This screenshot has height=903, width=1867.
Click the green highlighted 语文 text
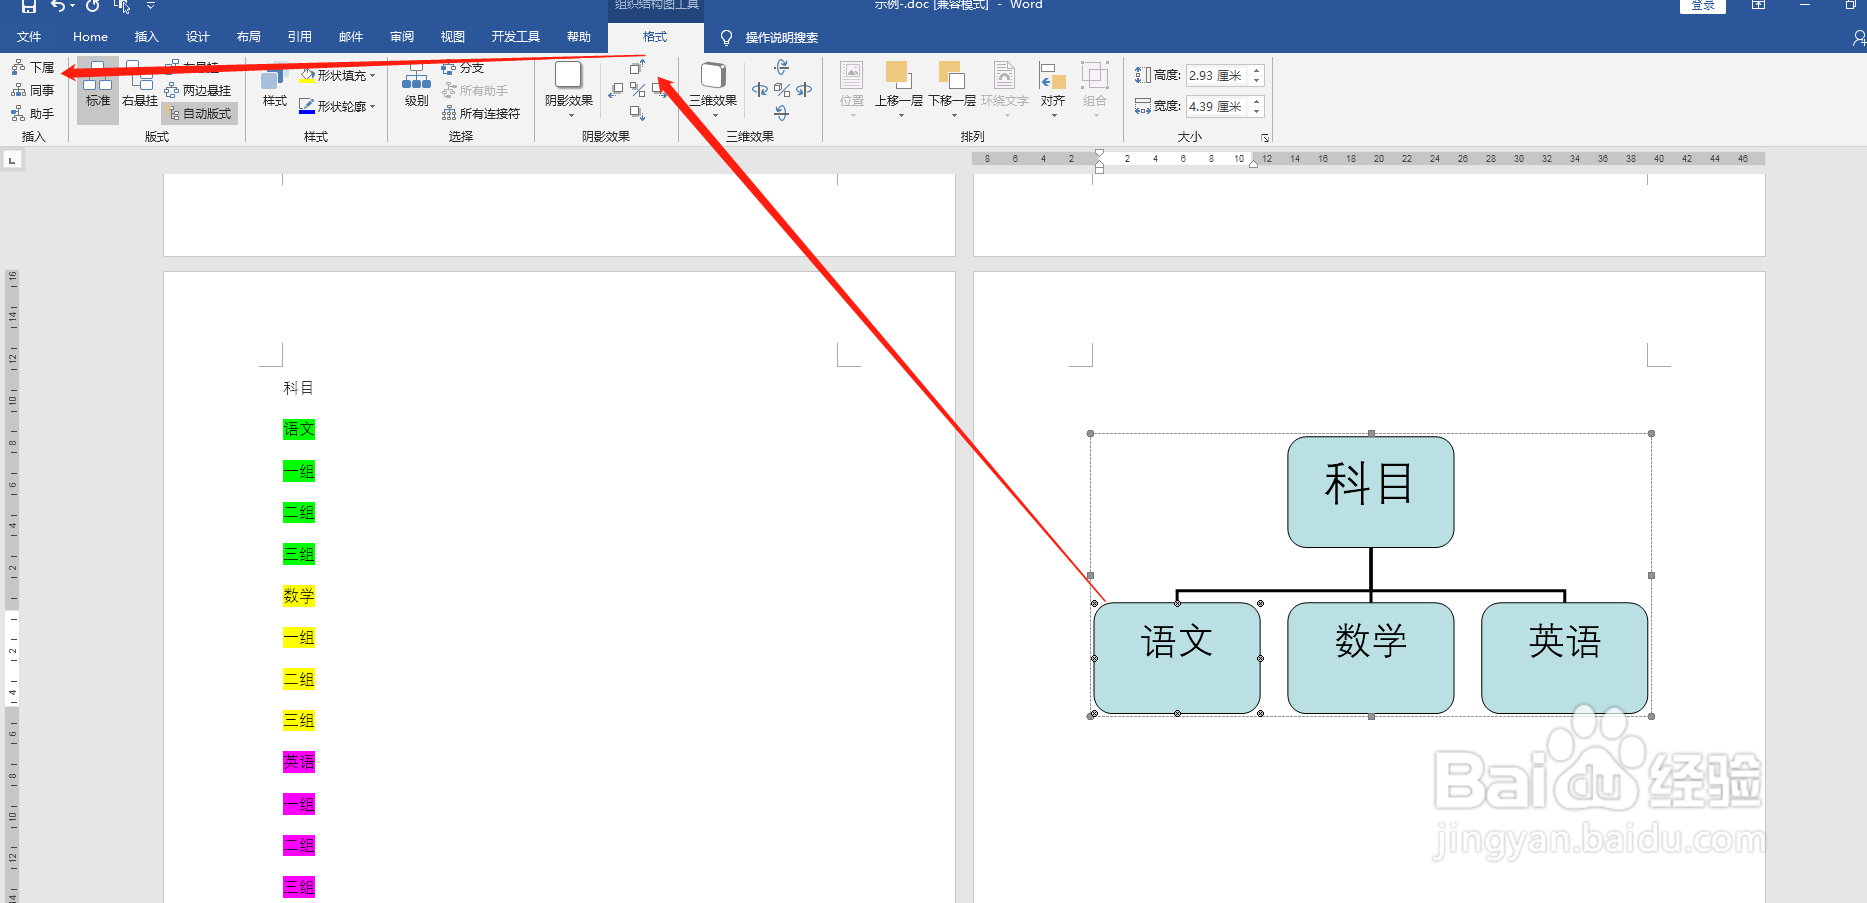pos(299,429)
